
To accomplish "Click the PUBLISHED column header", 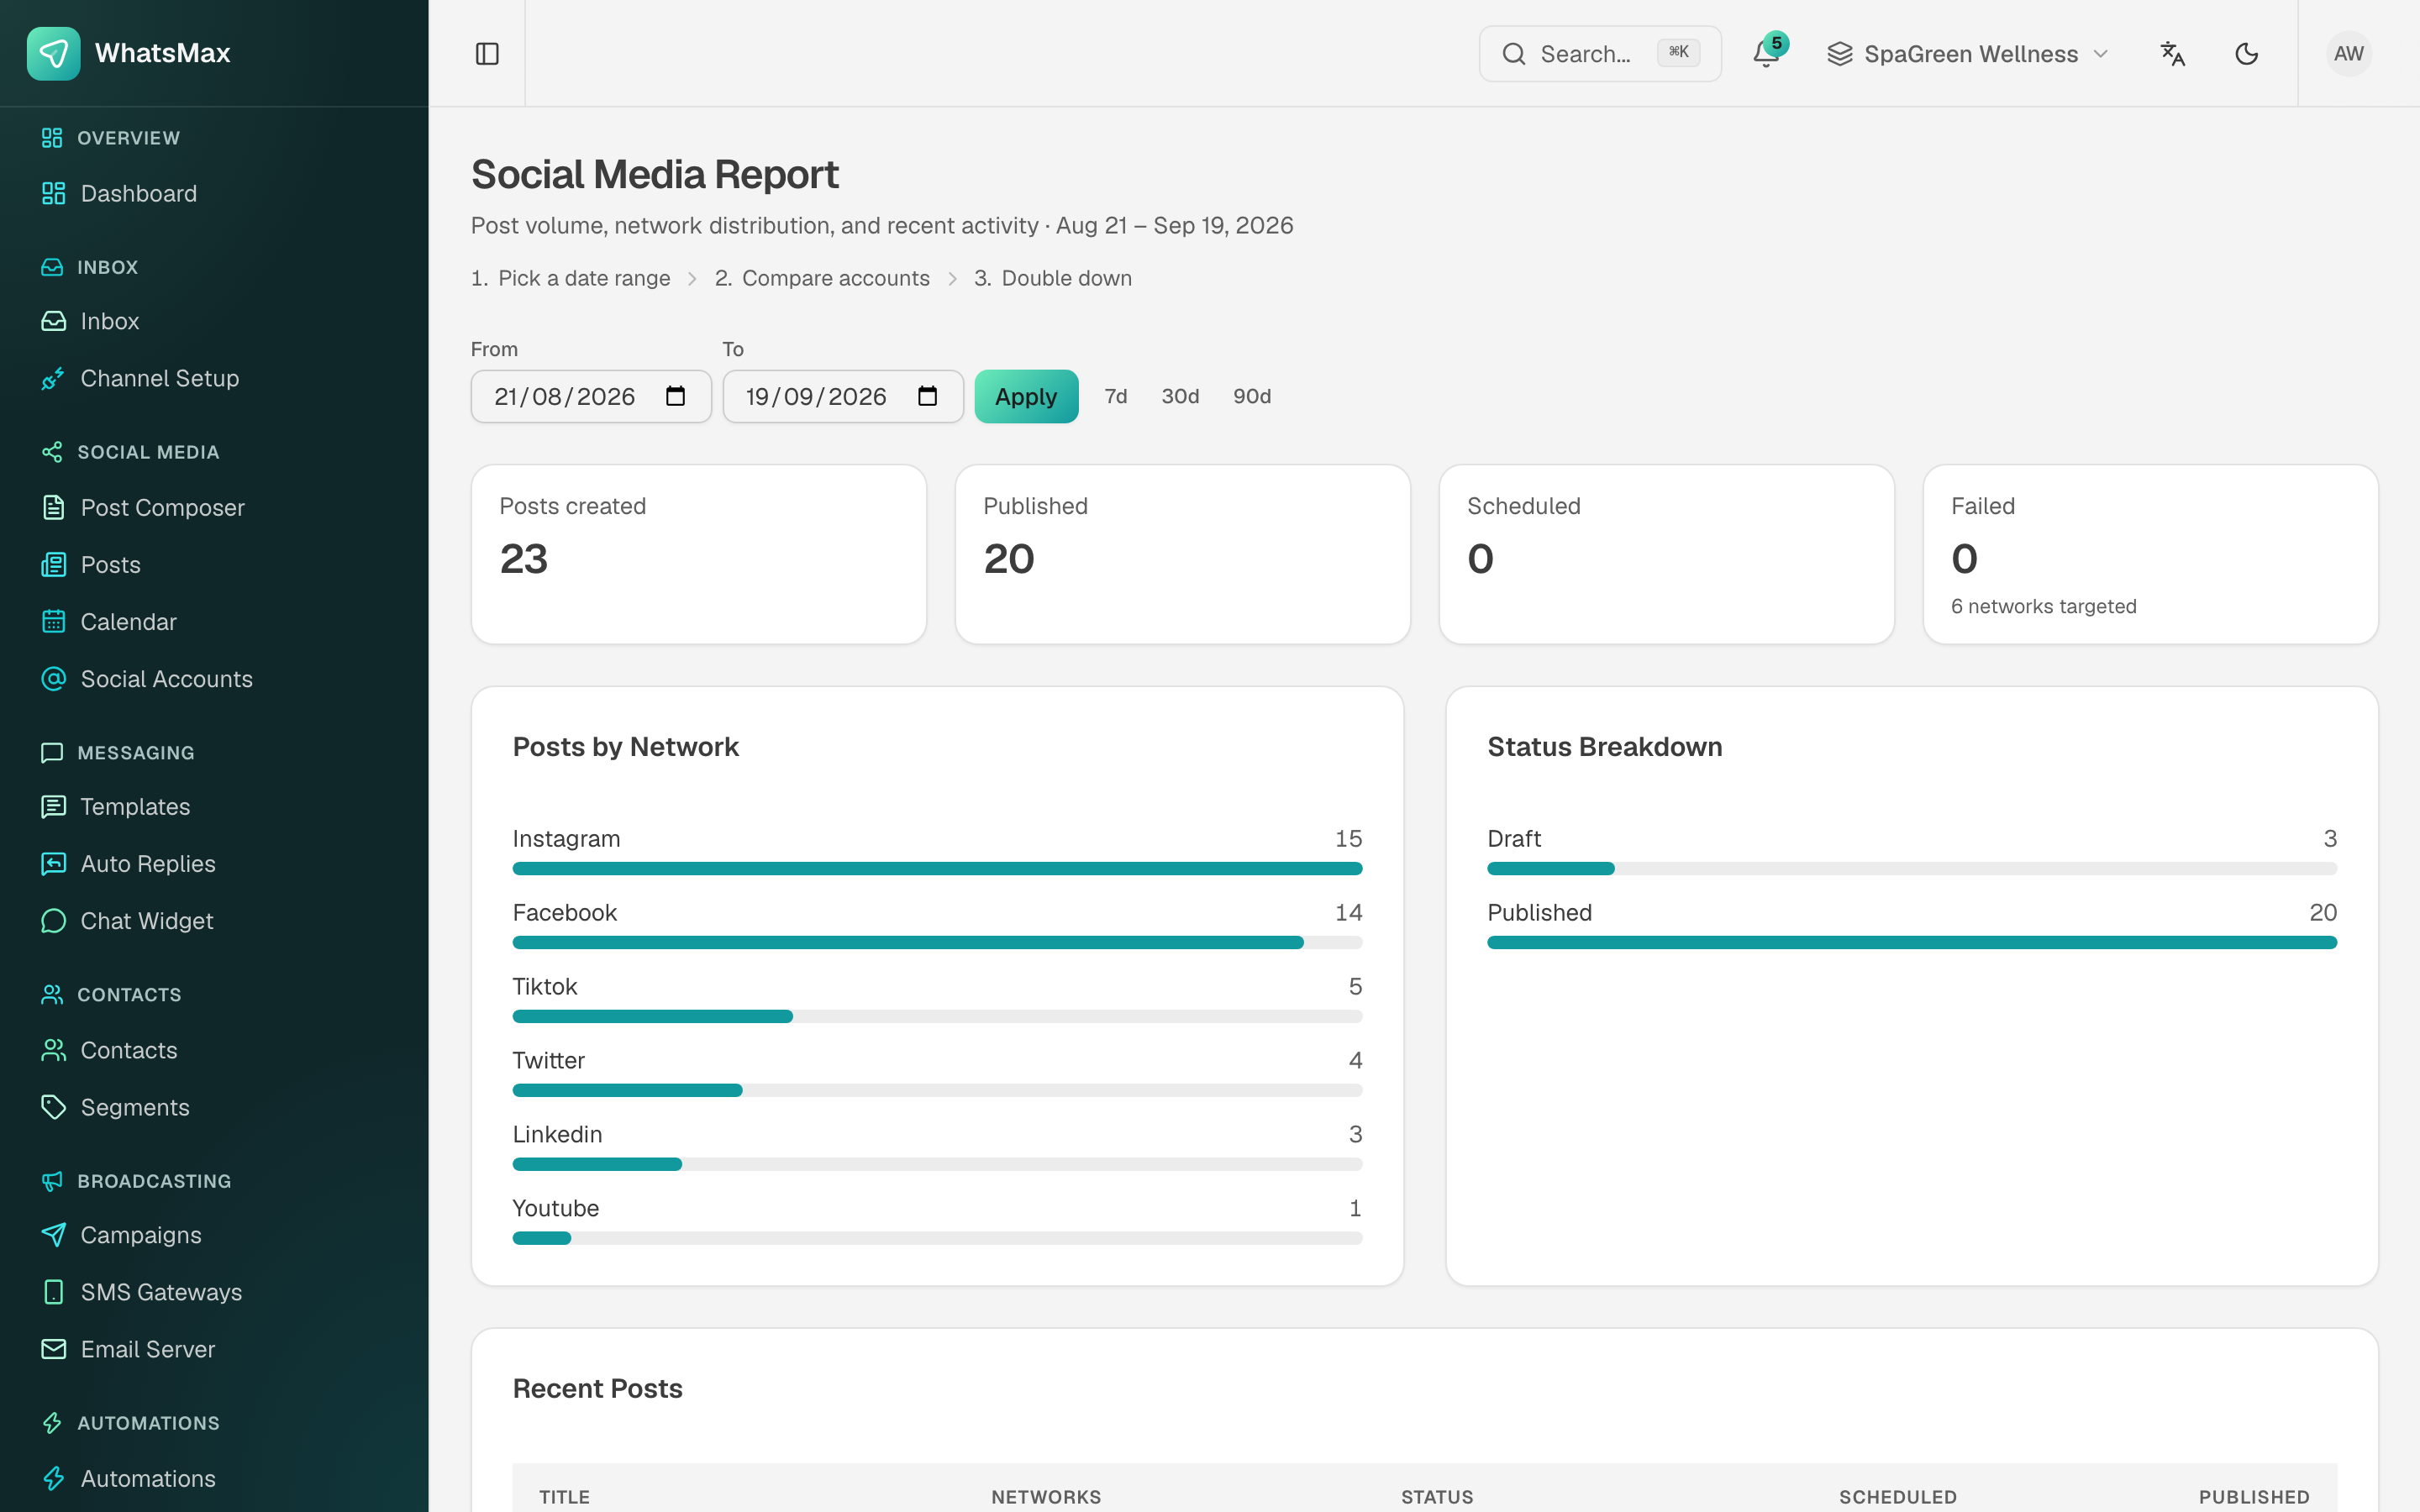I will click(2254, 1497).
